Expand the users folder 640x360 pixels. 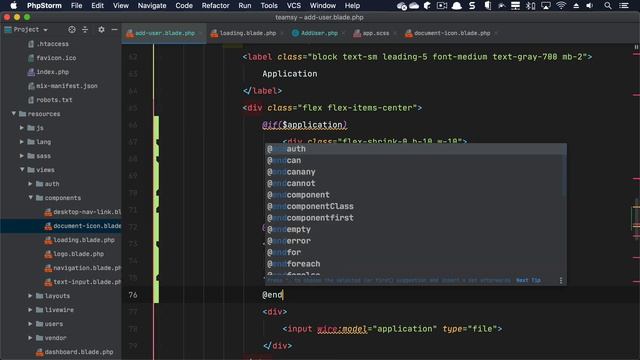[30, 324]
